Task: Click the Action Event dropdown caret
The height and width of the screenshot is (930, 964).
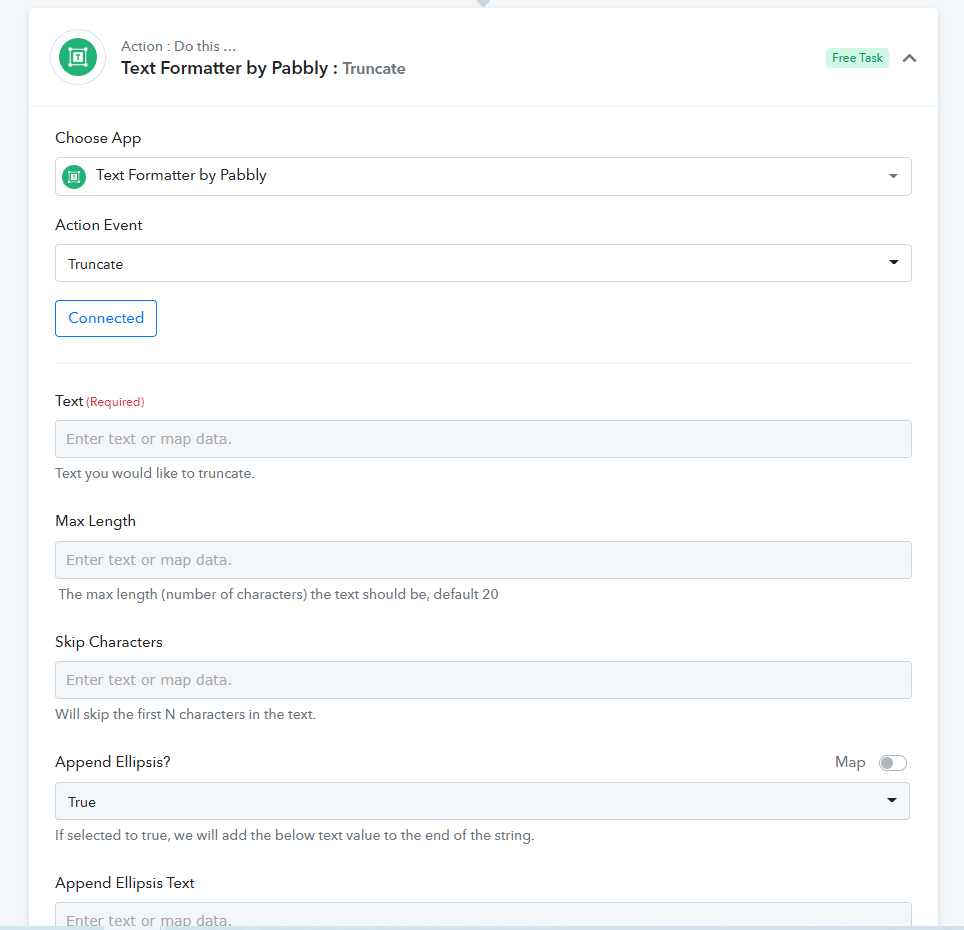Action: click(x=894, y=262)
